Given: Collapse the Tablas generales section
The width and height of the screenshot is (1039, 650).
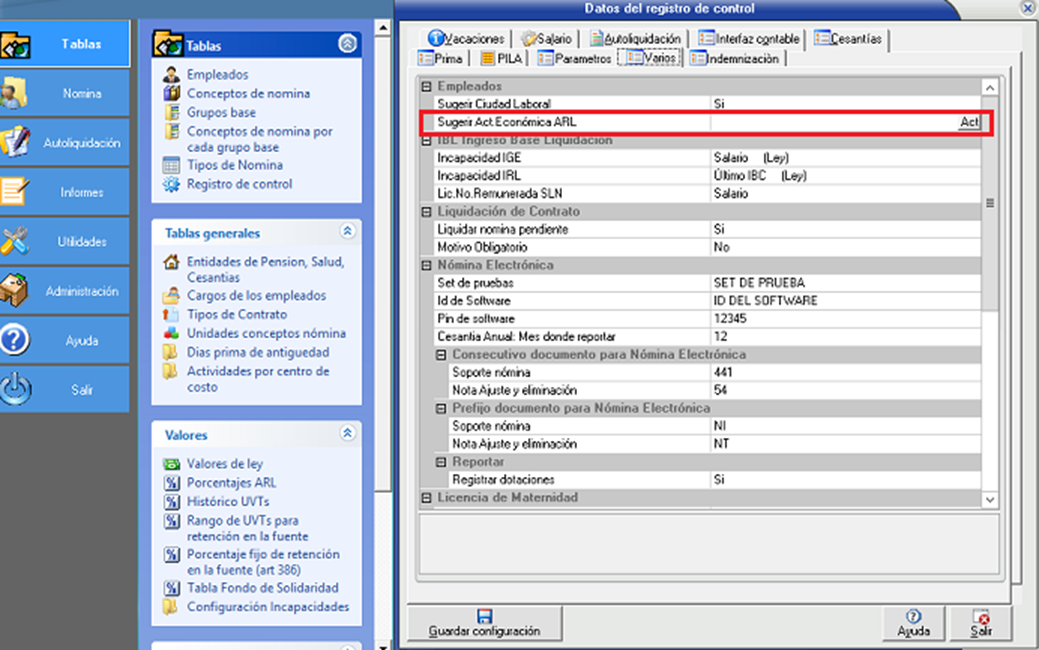Looking at the screenshot, I should pos(347,232).
